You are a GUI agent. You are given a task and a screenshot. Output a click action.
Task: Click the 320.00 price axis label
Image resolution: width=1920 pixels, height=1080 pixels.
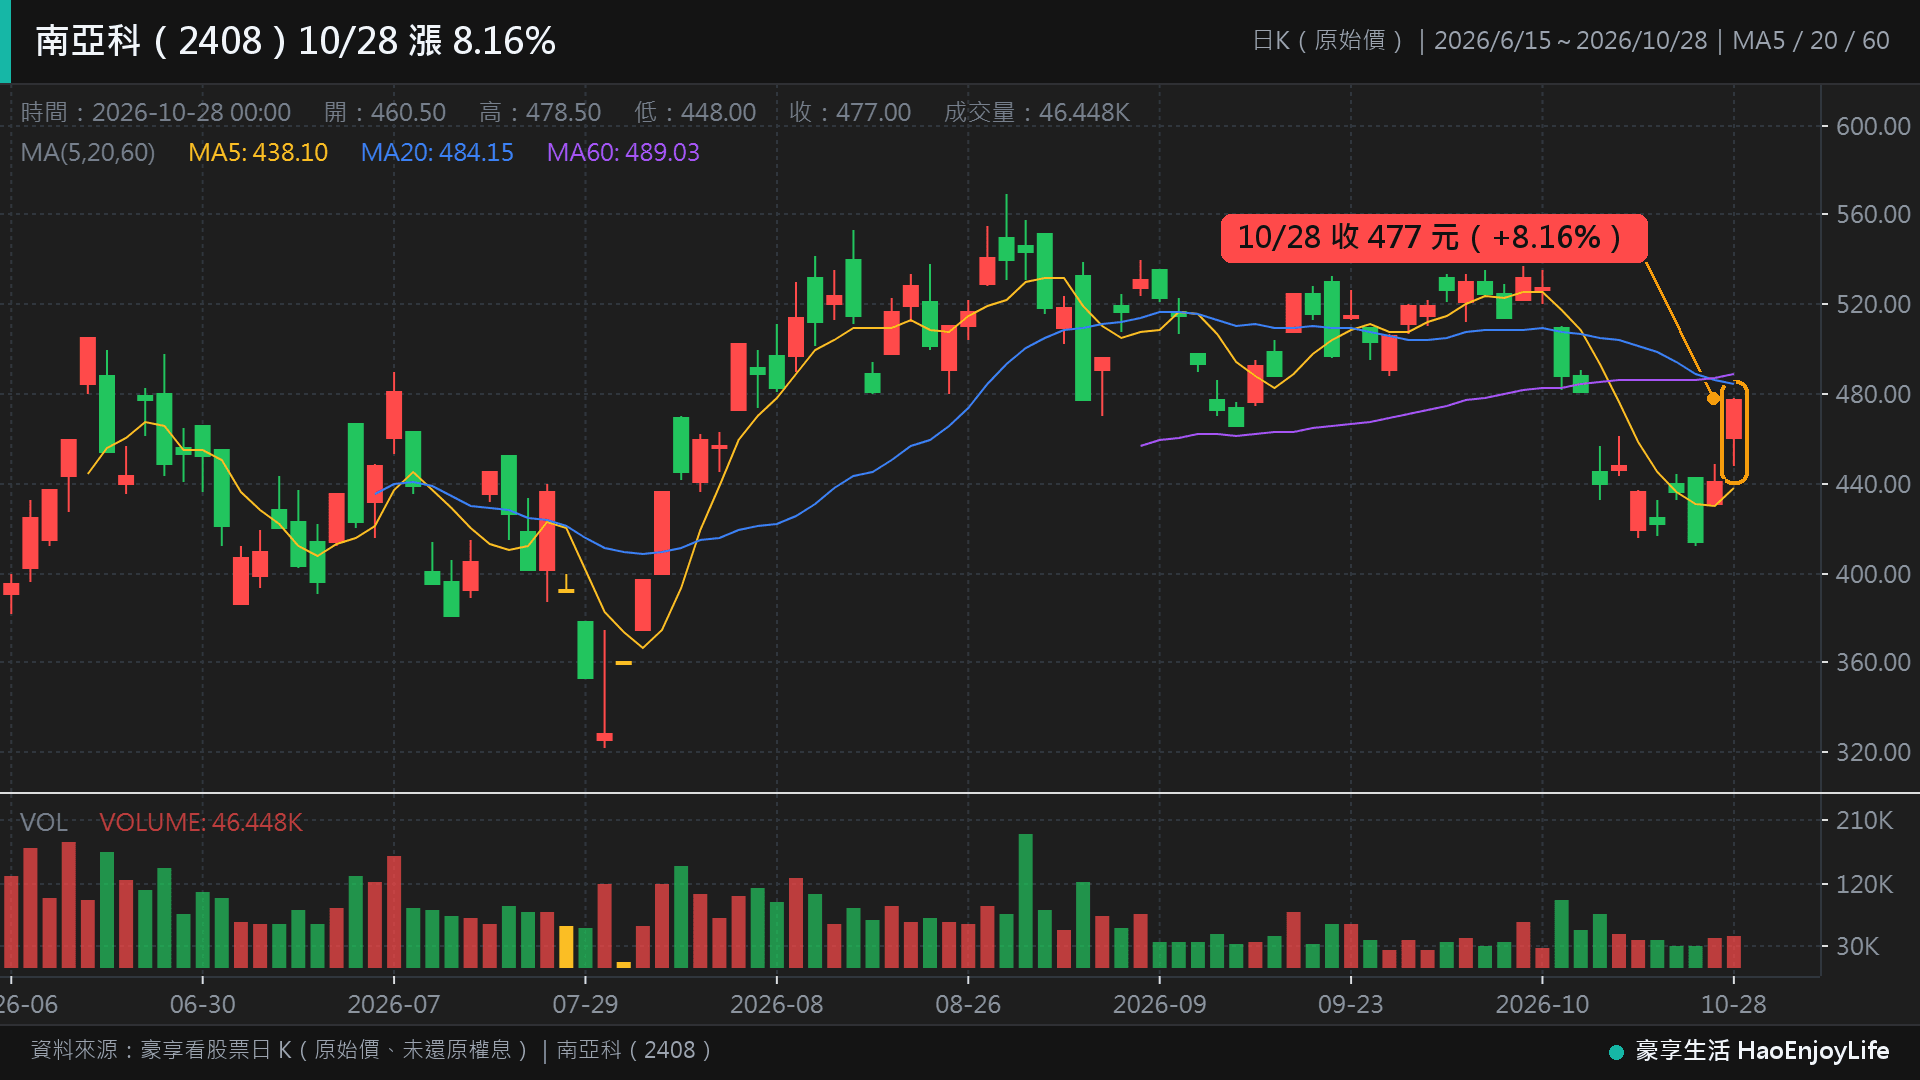click(1873, 752)
